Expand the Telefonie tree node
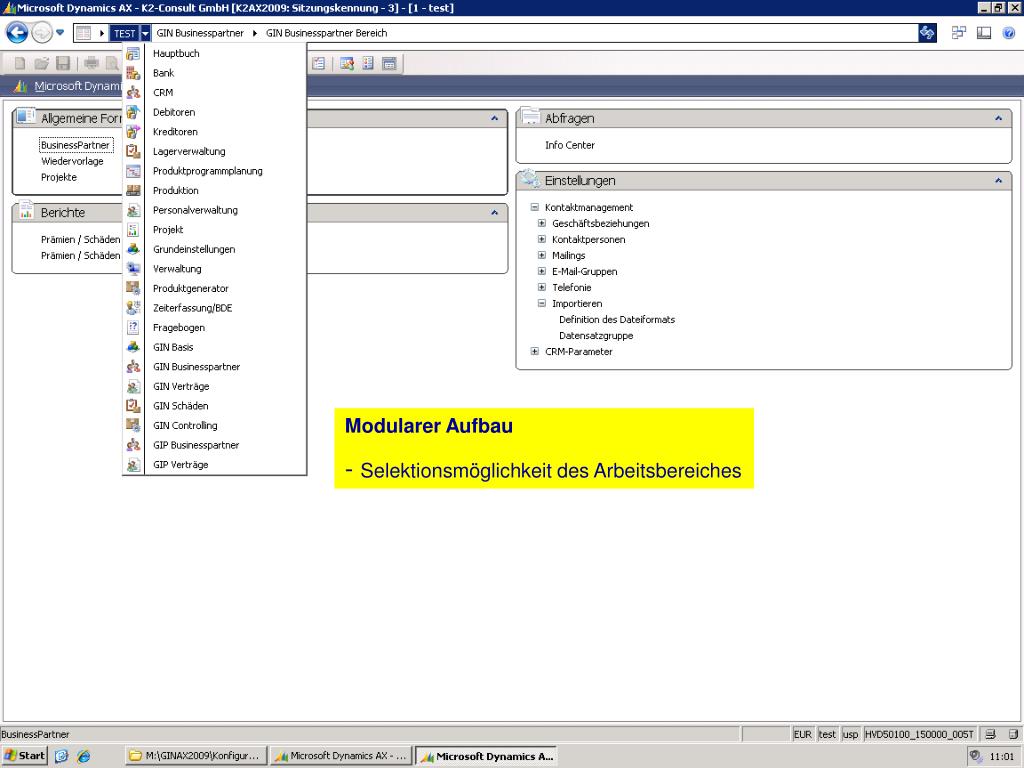 542,287
